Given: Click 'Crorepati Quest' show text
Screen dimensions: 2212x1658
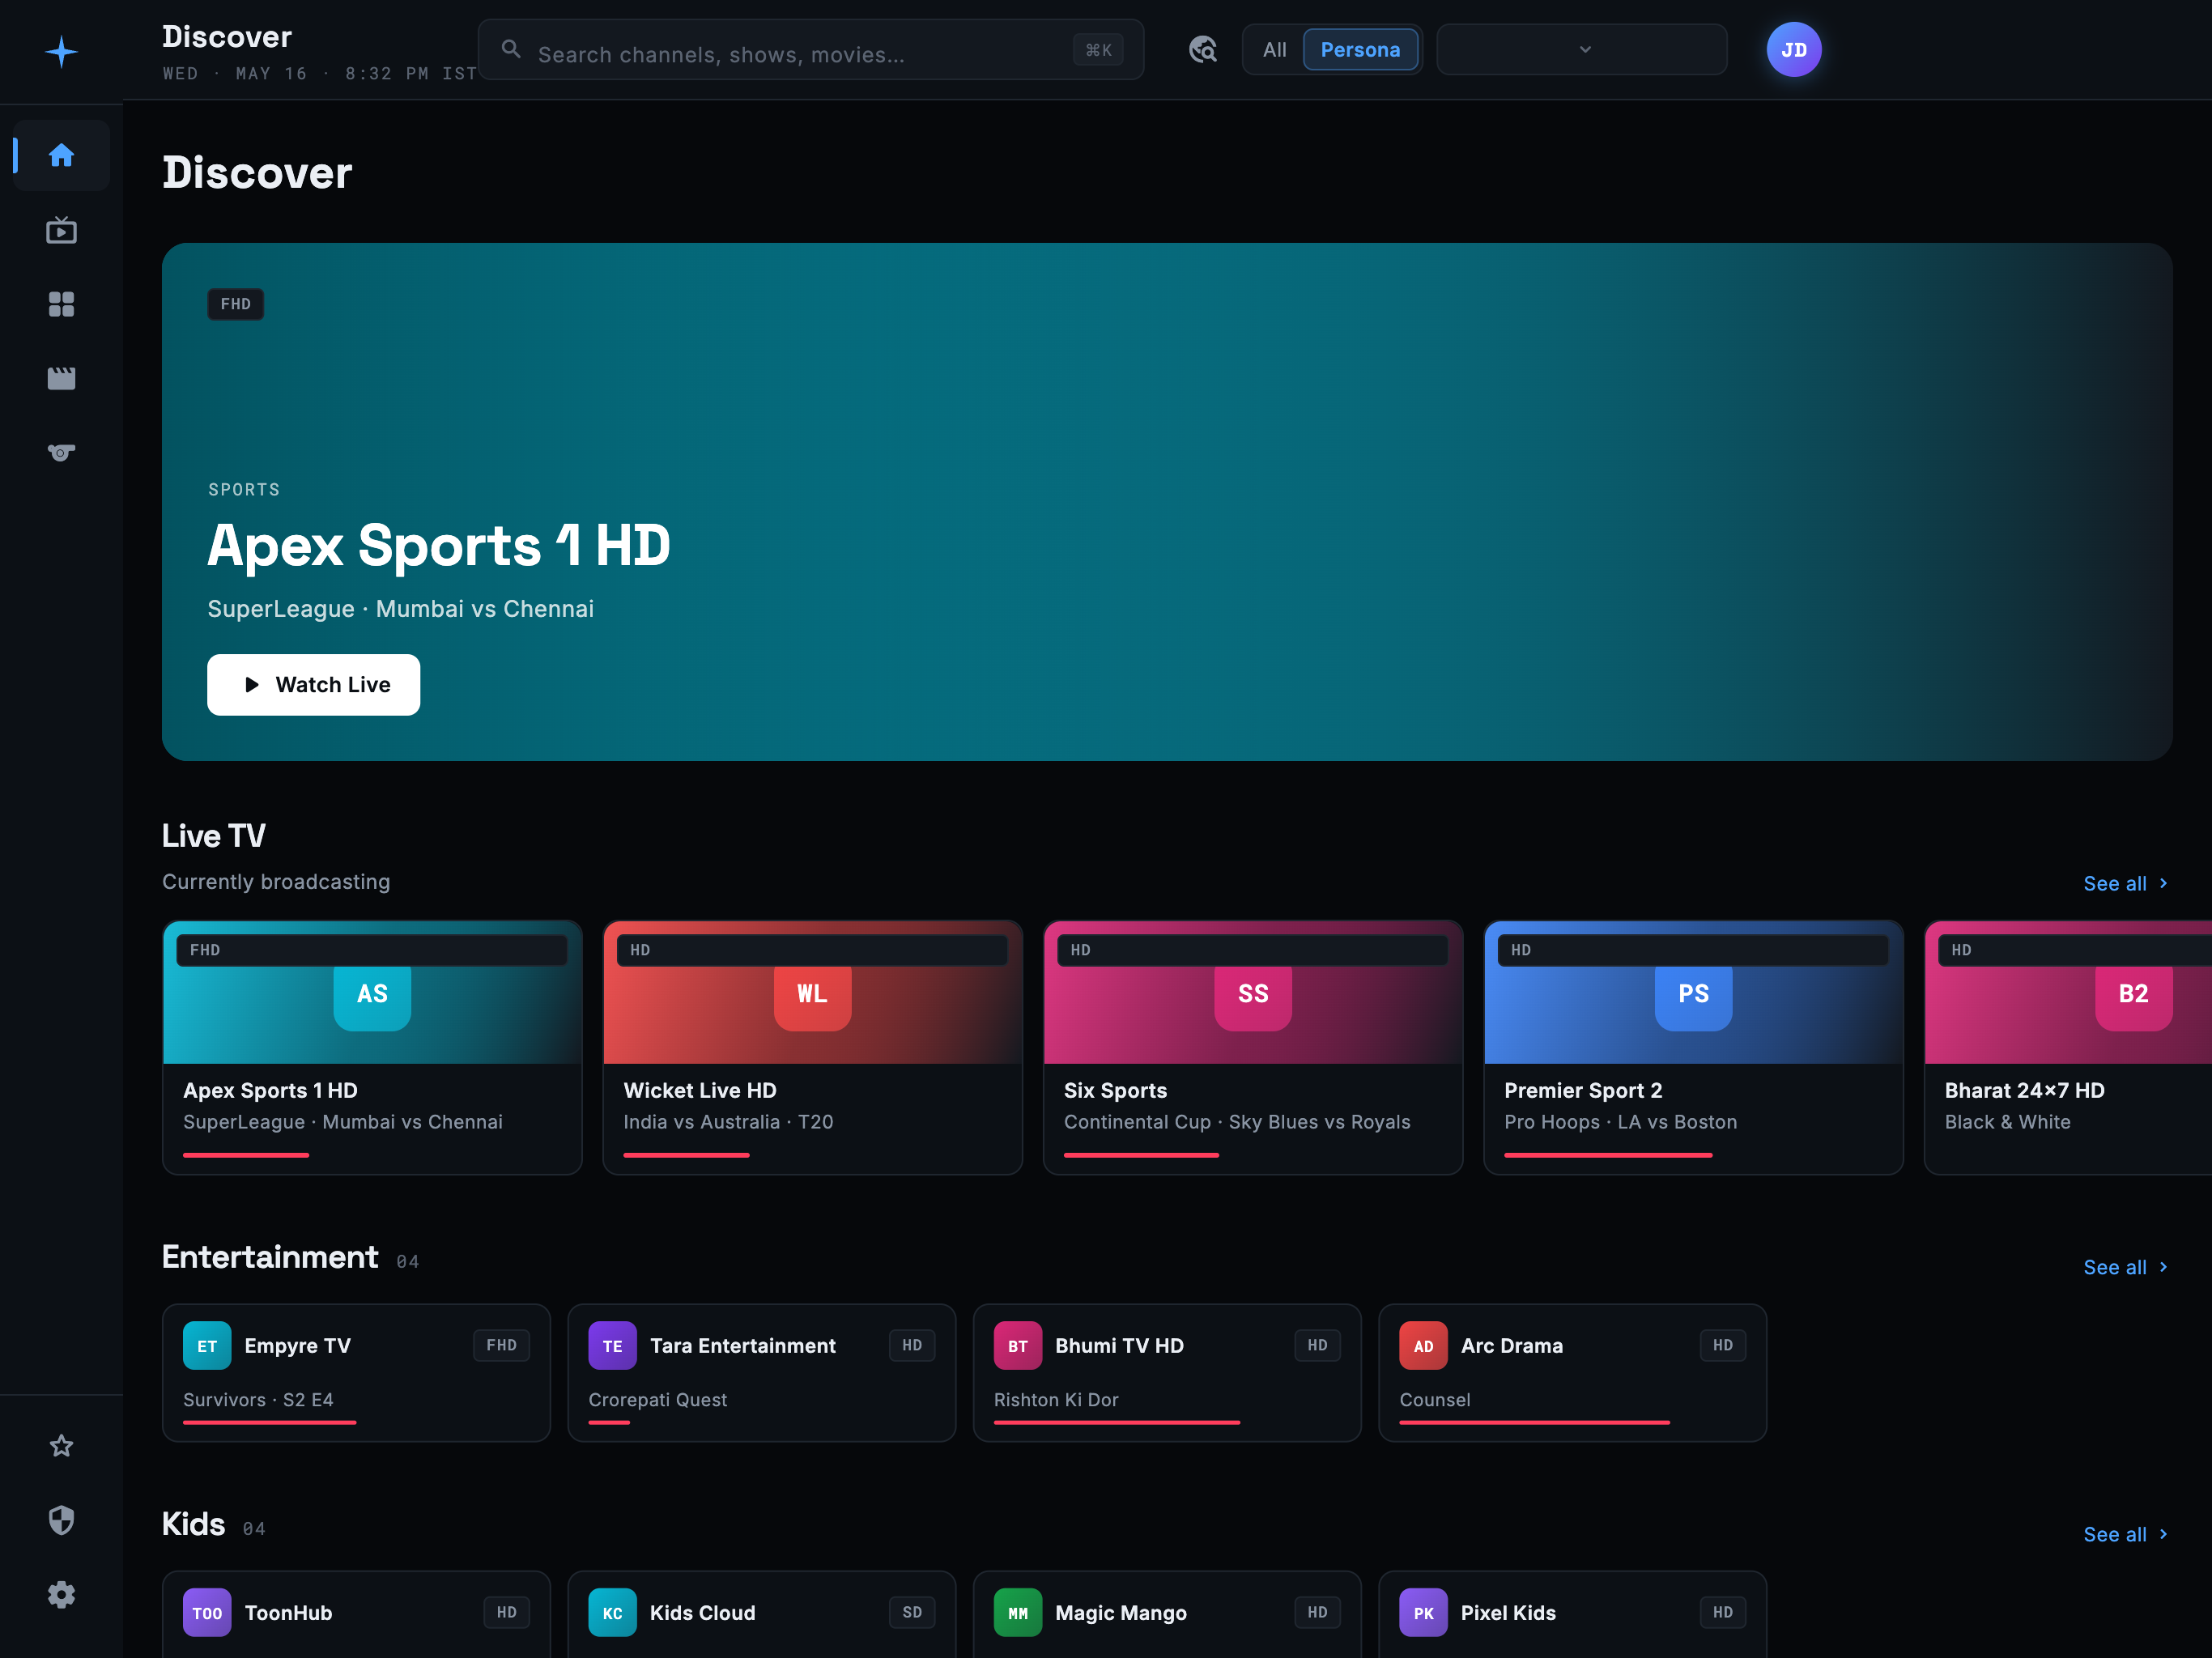Looking at the screenshot, I should (x=657, y=1399).
